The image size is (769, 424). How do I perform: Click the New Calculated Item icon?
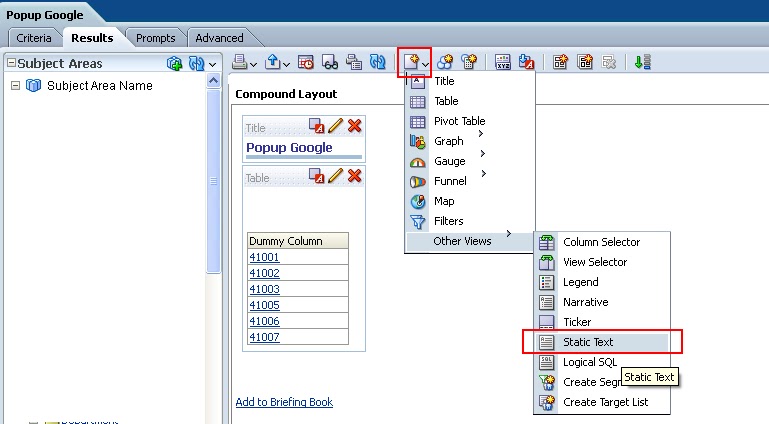tap(469, 62)
